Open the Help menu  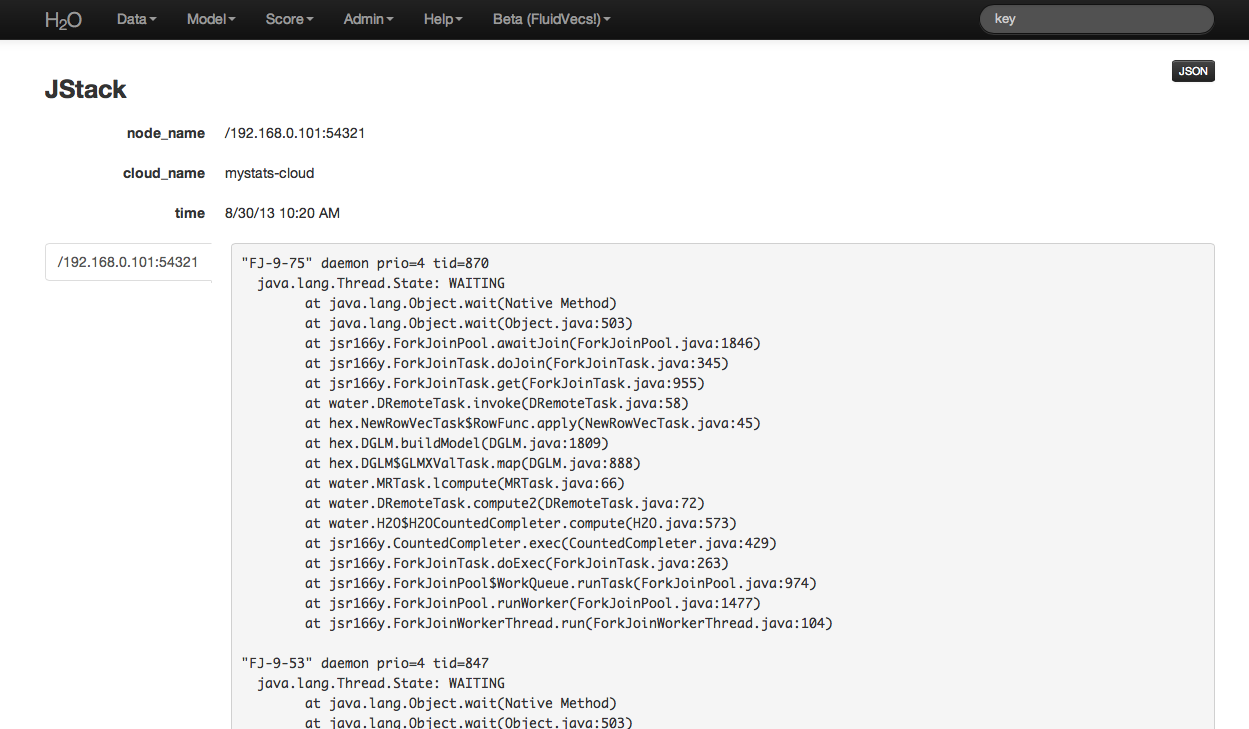point(437,19)
